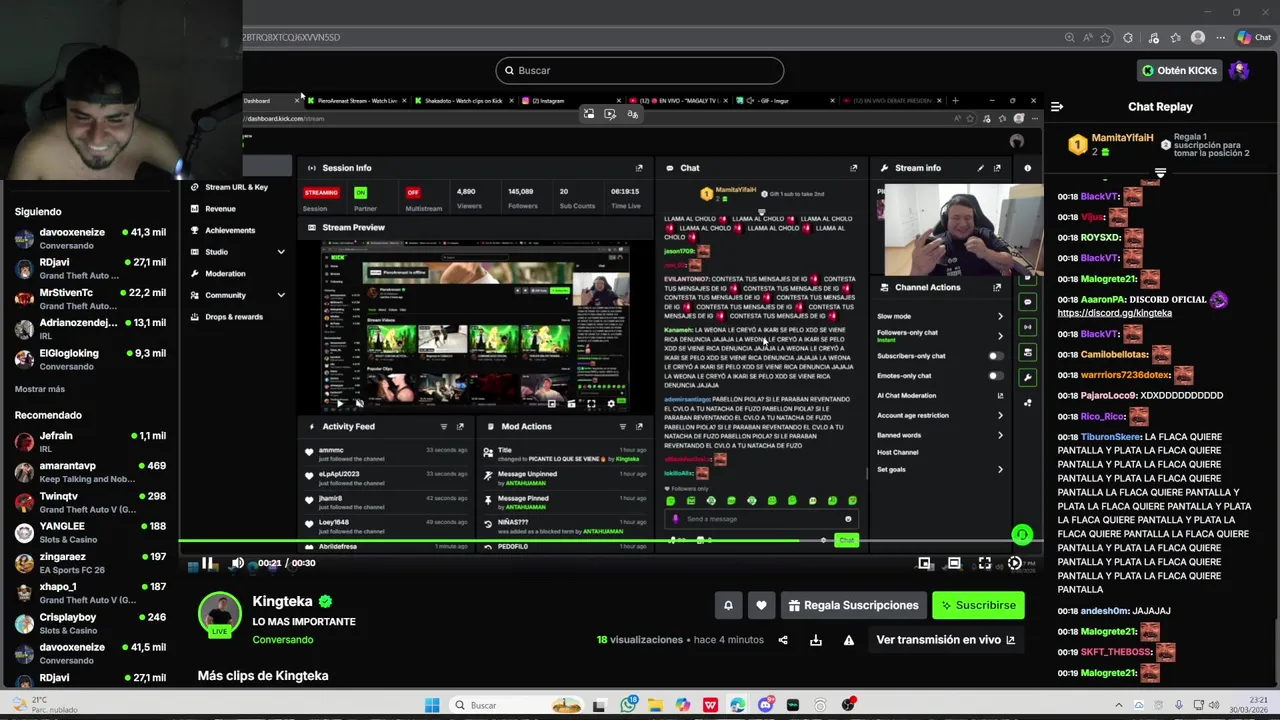The height and width of the screenshot is (720, 1280).
Task: Click MamitaYifaiH in the gift leaderboard
Action: (1122, 138)
